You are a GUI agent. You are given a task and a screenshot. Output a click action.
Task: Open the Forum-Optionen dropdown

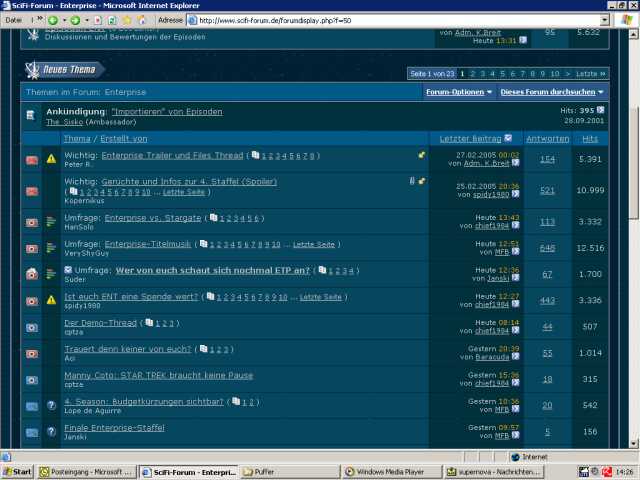coord(459,92)
